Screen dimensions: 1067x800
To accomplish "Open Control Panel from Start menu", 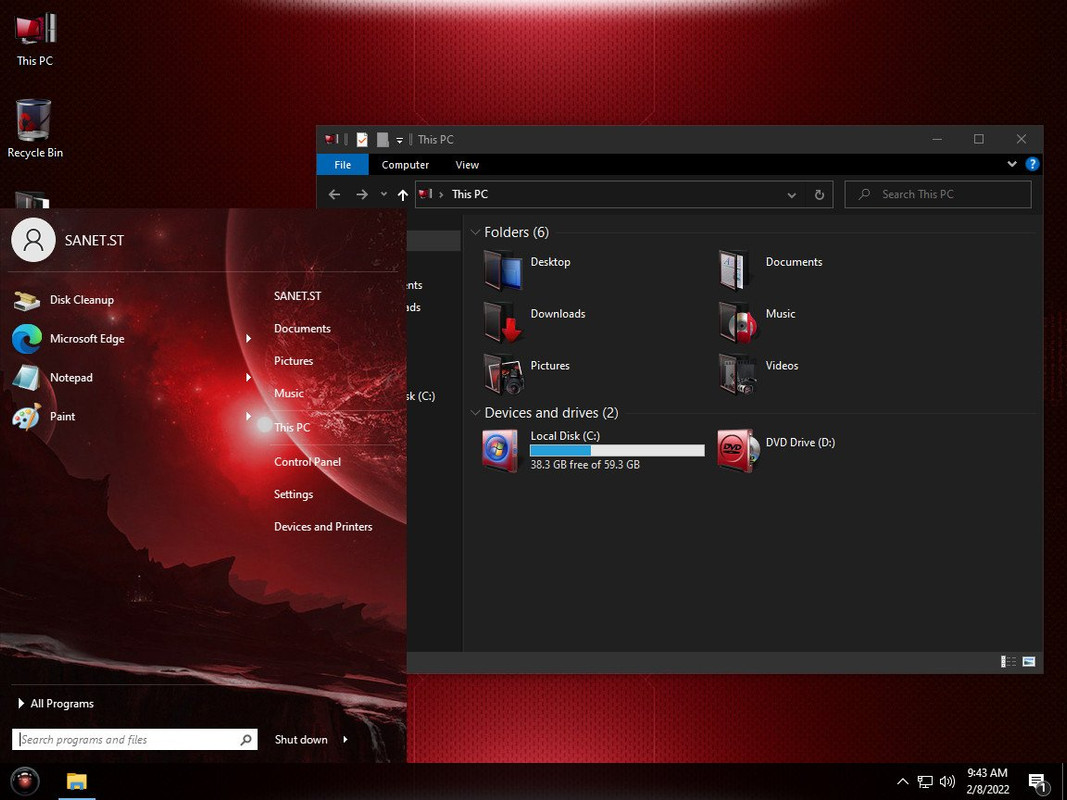I will click(x=307, y=462).
